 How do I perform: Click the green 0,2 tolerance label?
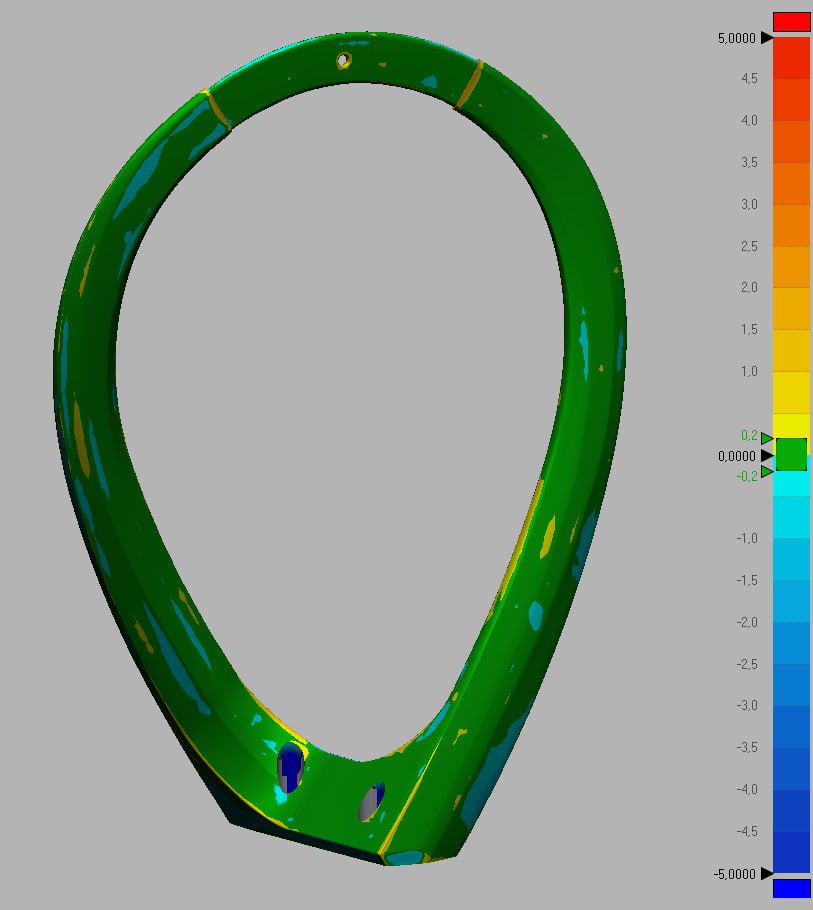pos(748,436)
